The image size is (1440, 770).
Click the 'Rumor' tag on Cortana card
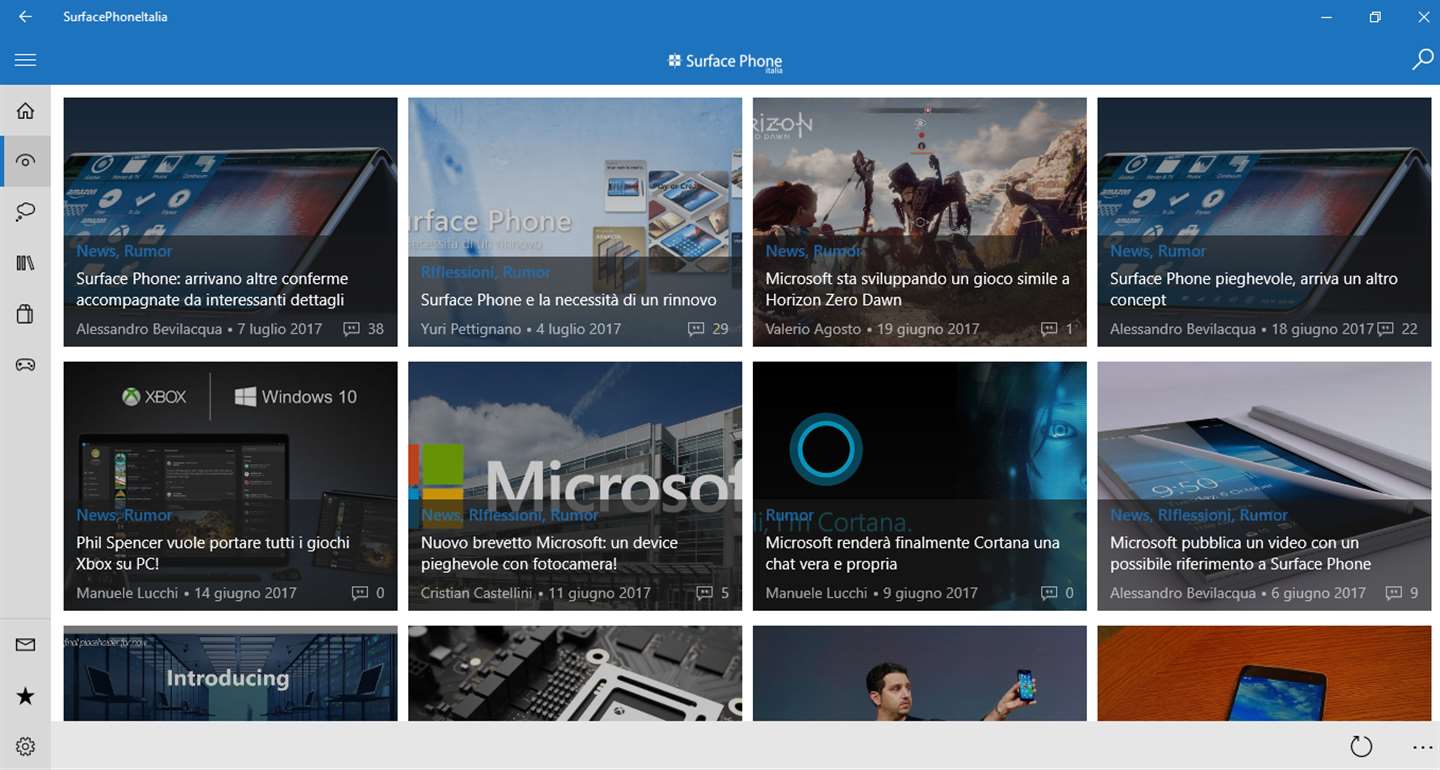click(789, 515)
